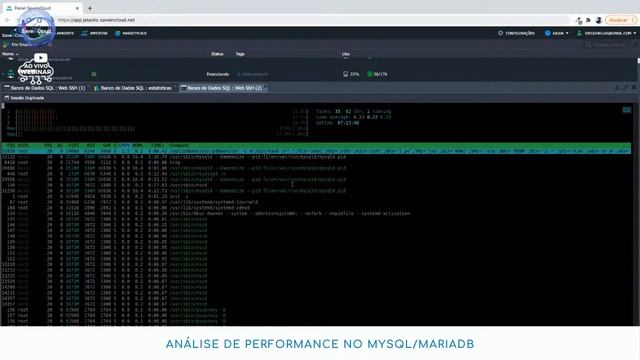Click the Executando status text
Viewport: 640px width, 360px height.
tap(218, 74)
